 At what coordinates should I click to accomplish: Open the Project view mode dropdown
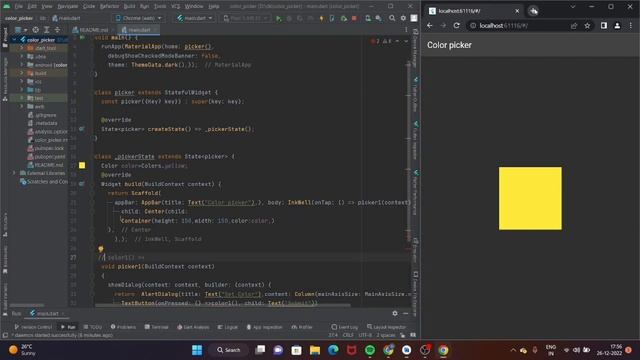[x=20, y=30]
